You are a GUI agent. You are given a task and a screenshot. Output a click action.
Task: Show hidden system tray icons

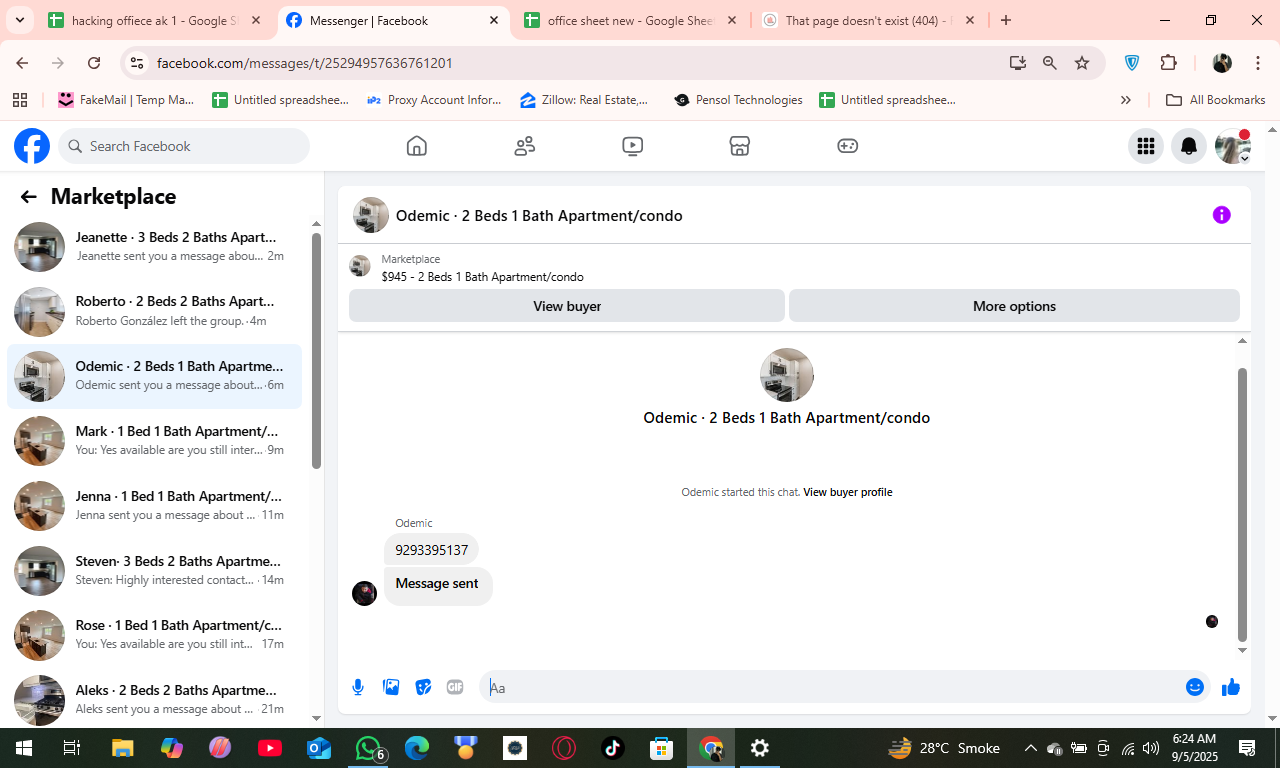pyautogui.click(x=1030, y=748)
